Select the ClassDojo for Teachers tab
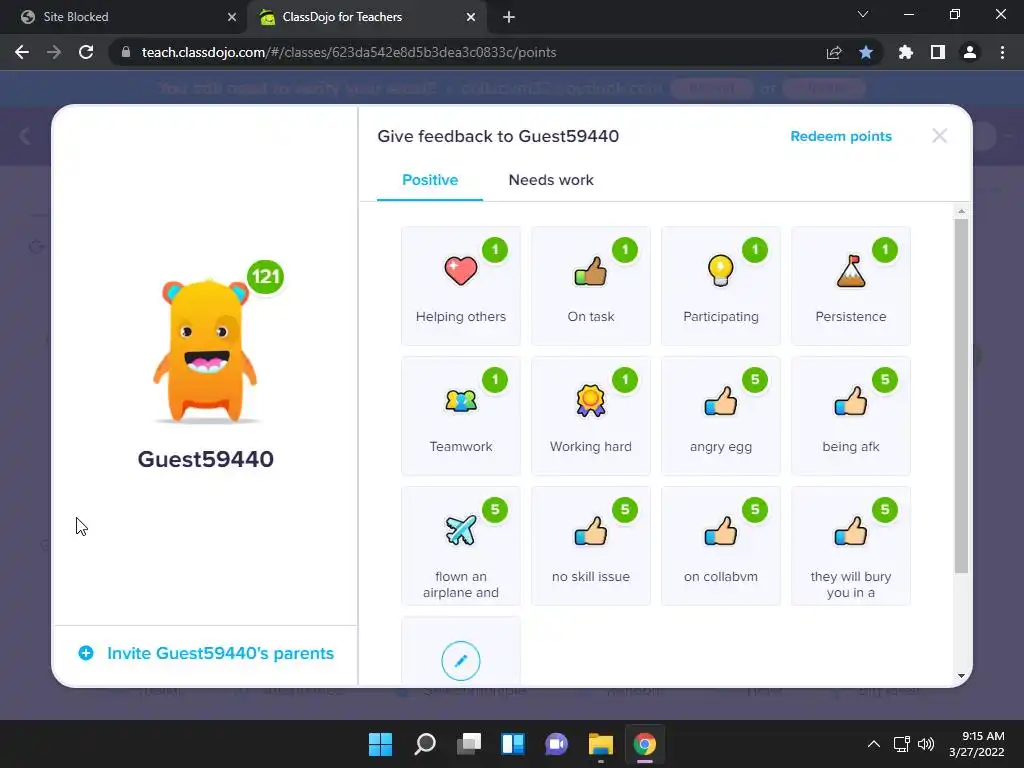 click(366, 17)
